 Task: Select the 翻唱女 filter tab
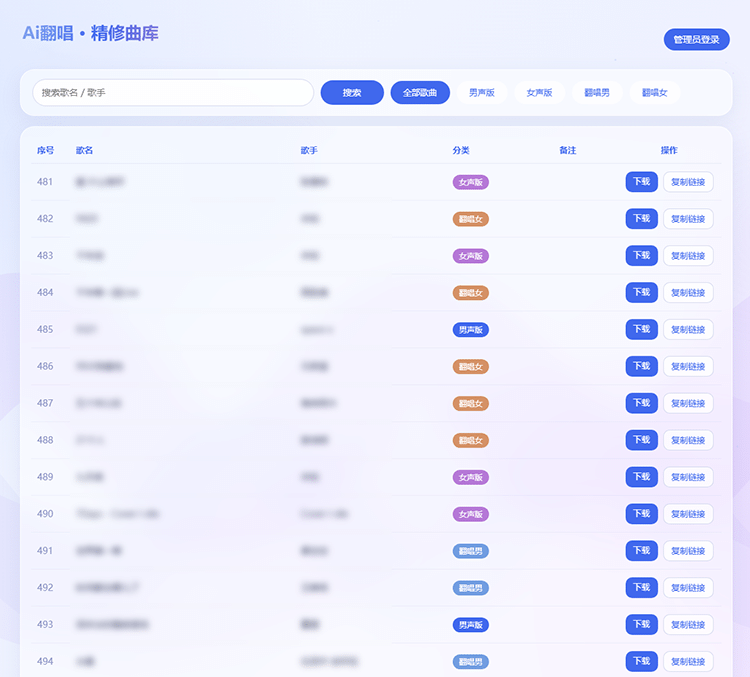(x=654, y=92)
